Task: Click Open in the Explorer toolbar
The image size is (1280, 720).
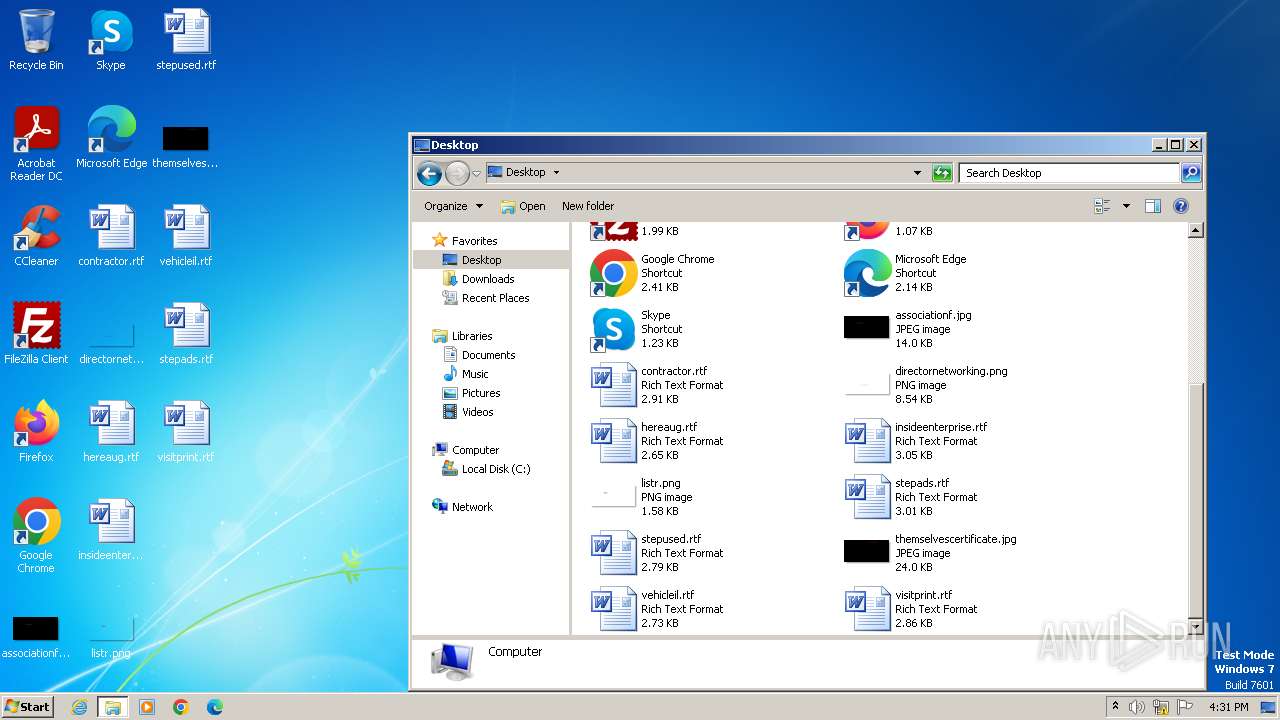Action: (x=523, y=206)
